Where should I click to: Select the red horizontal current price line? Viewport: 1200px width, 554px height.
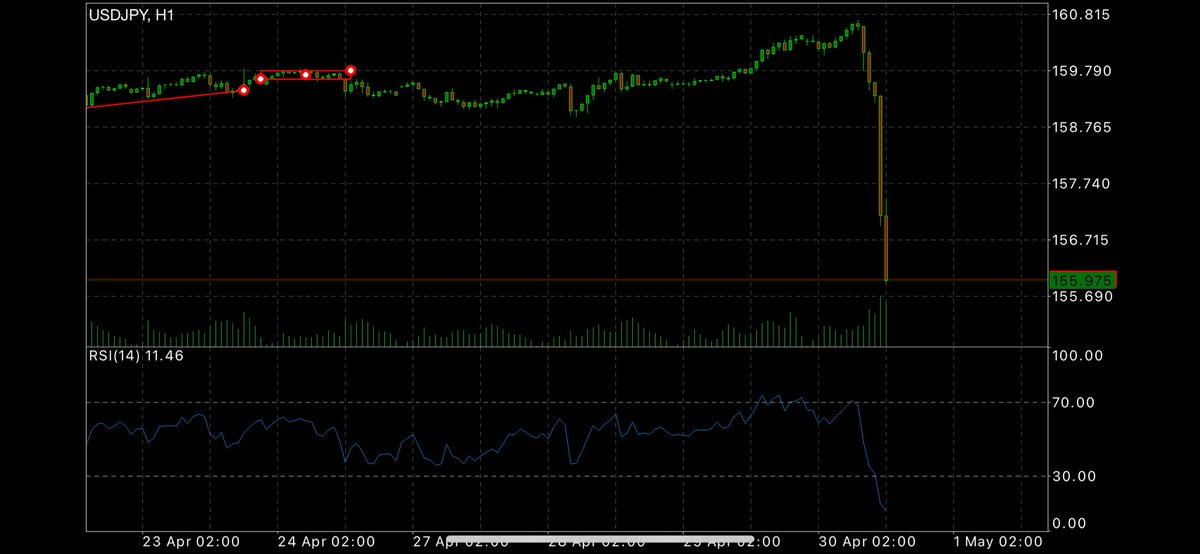(x=567, y=280)
